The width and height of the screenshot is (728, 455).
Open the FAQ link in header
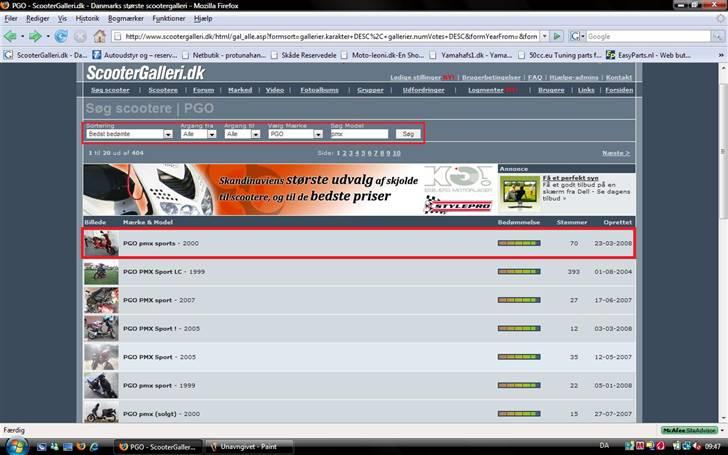tap(535, 77)
